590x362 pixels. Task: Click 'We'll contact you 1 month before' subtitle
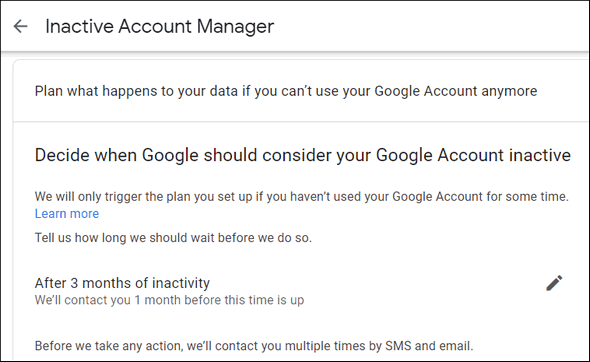(169, 300)
